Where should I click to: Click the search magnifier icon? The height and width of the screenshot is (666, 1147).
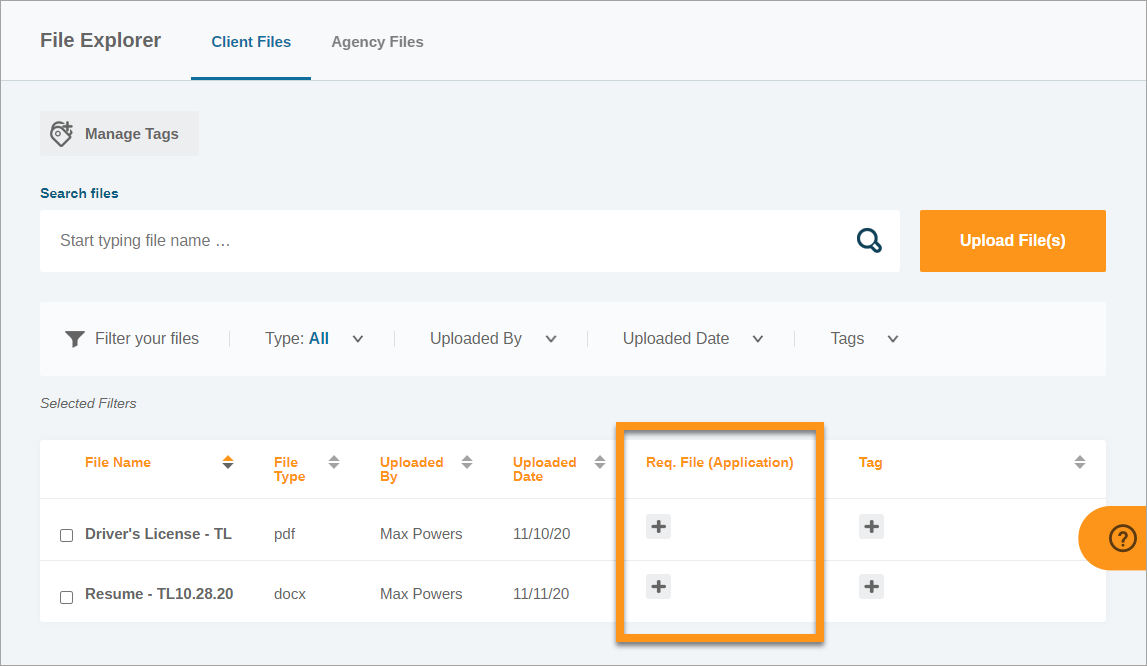point(869,241)
